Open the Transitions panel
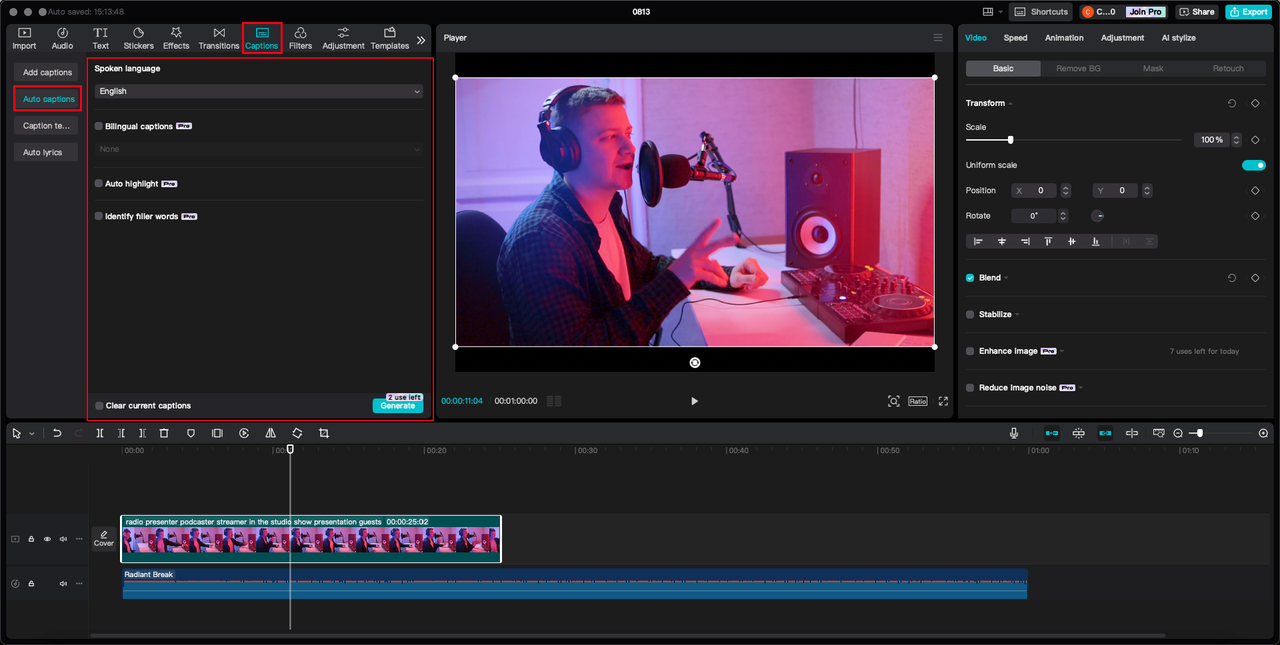Screen dimensions: 1280x645 tap(219, 38)
